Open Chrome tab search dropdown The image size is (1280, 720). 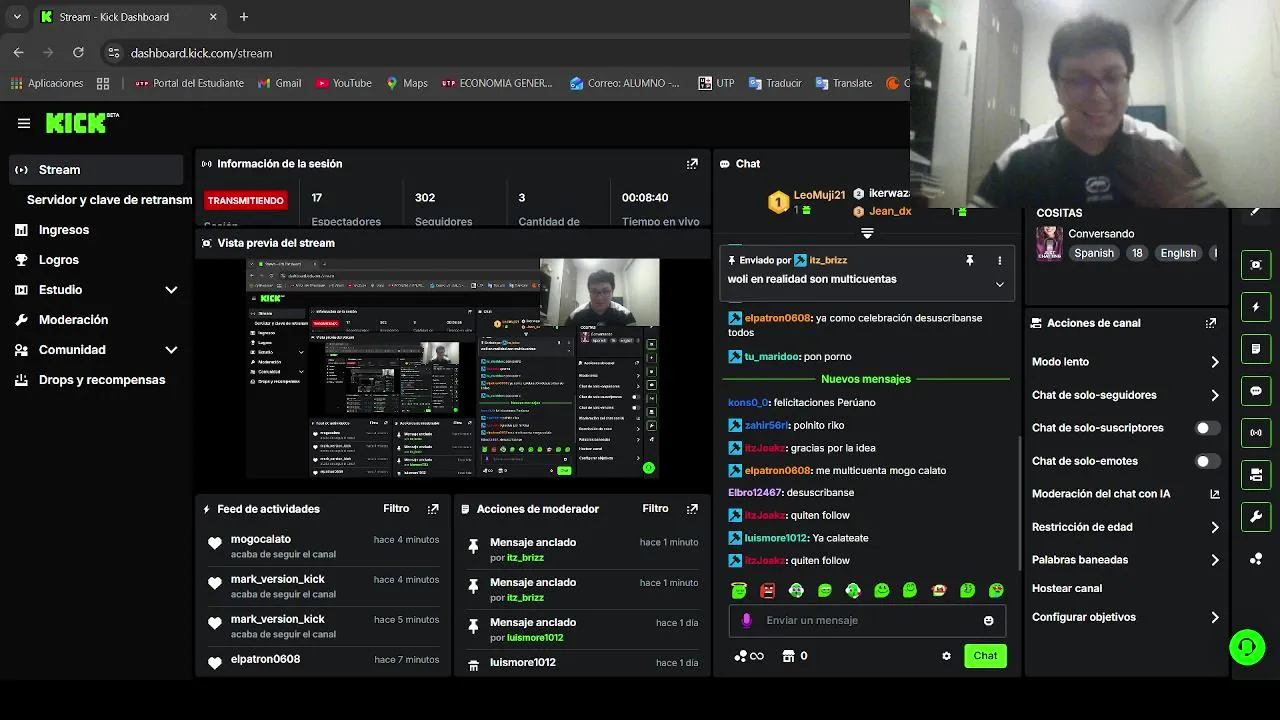pos(17,17)
